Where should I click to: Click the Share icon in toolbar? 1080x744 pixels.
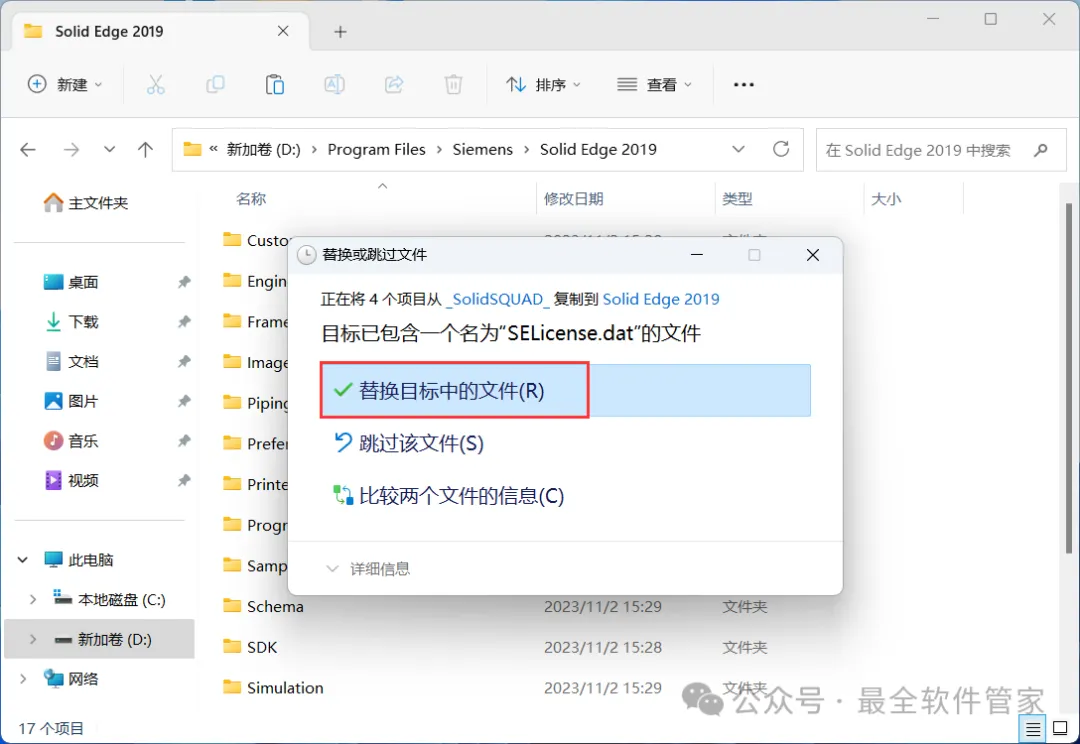click(x=394, y=85)
